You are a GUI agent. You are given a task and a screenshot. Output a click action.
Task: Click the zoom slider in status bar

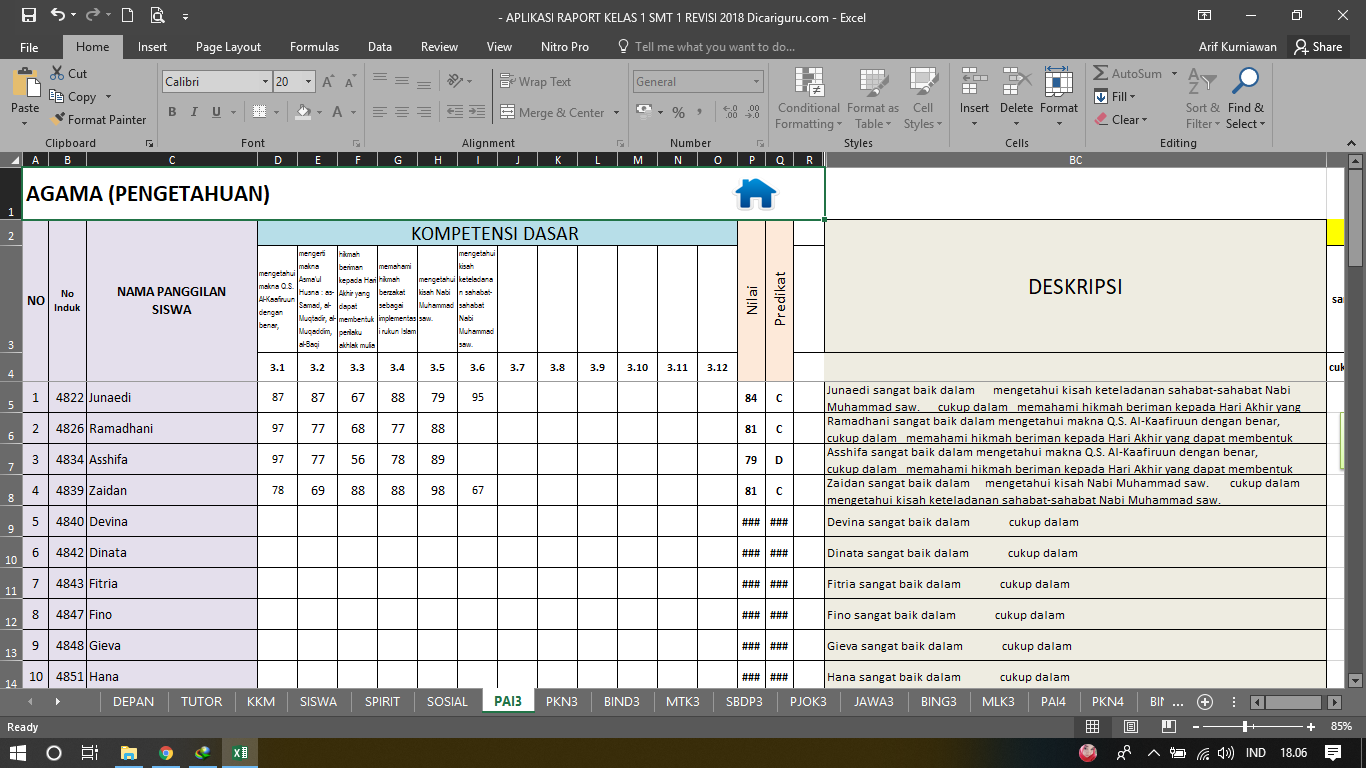pos(1245,727)
